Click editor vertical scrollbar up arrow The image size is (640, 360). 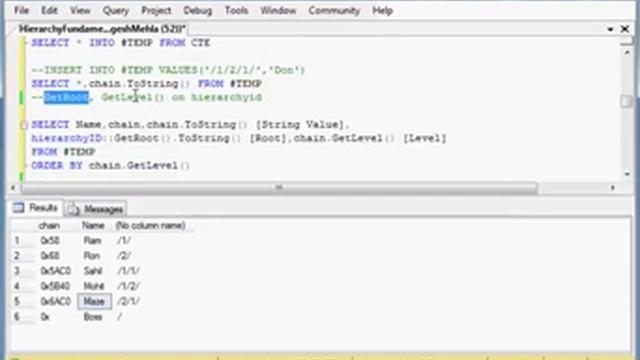(627, 52)
